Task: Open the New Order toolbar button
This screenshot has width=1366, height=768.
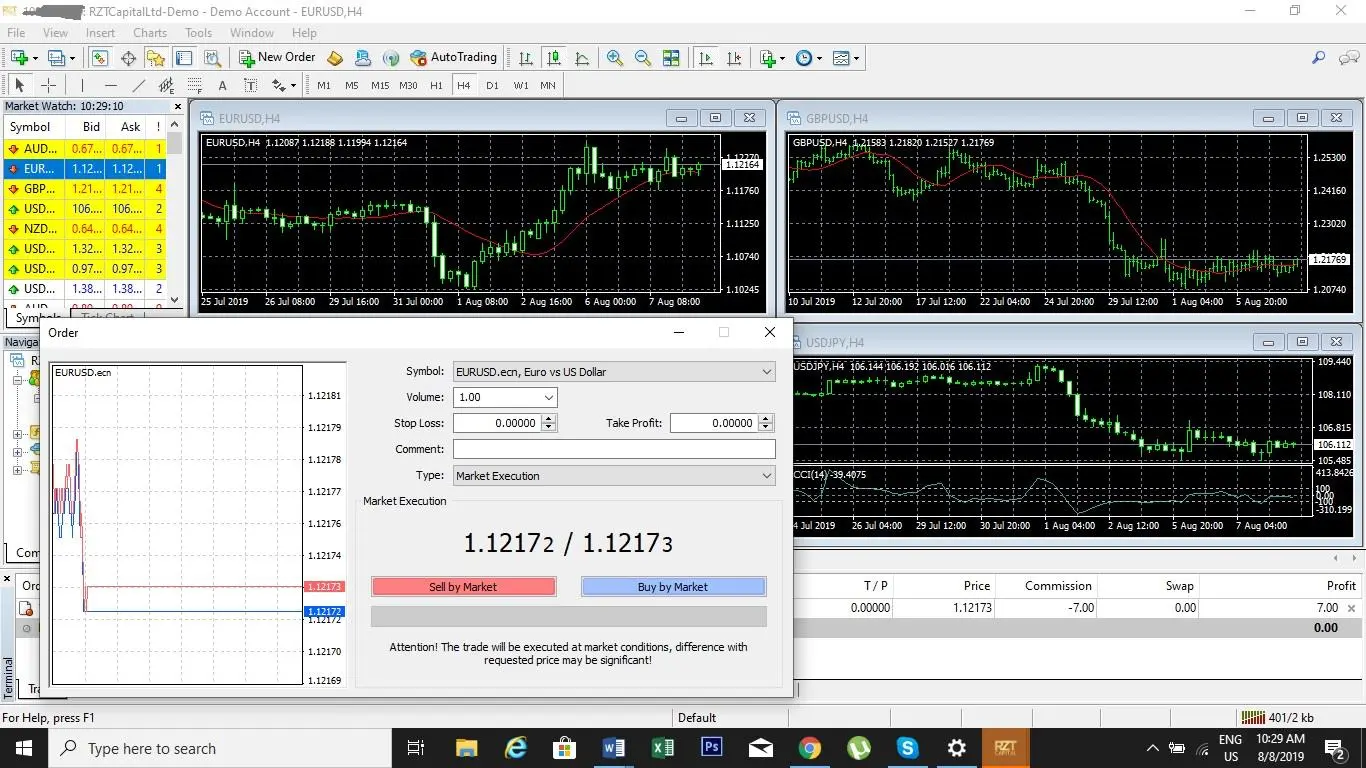Action: (278, 58)
